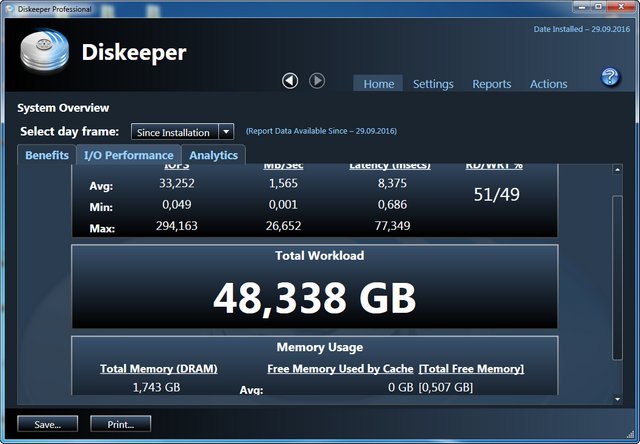This screenshot has width=640, height=444.
Task: Click the forward navigation arrow
Action: click(x=316, y=81)
